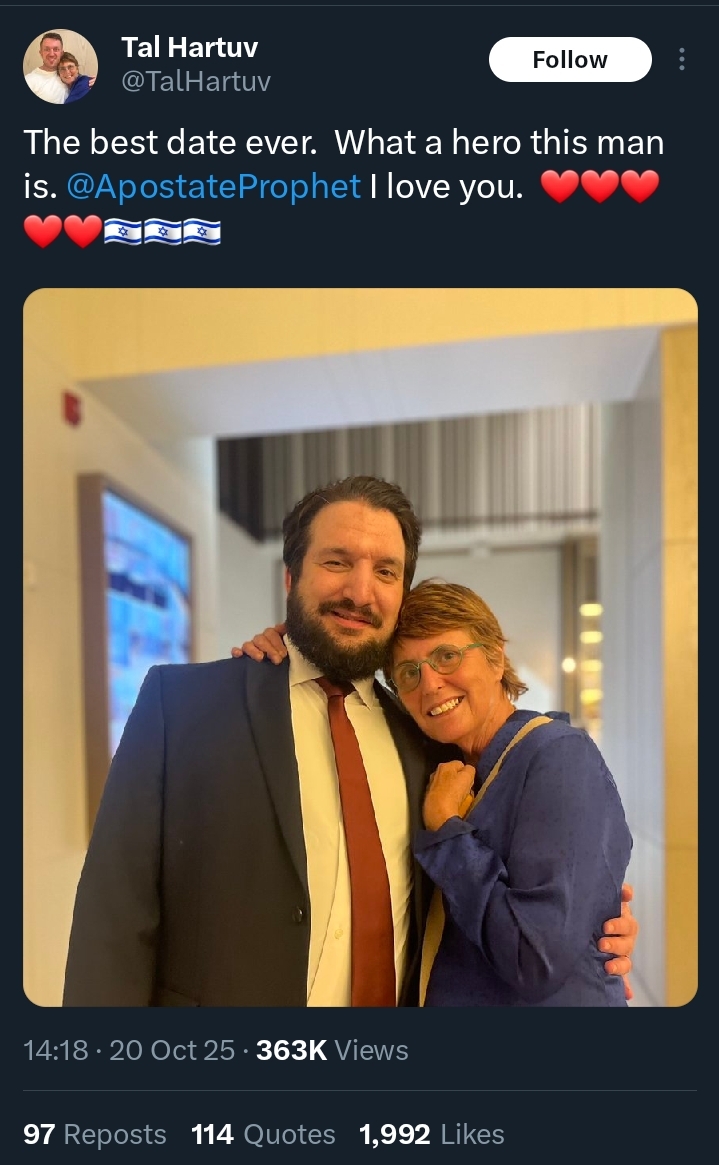719x1165 pixels.
Task: View the attached photo in full
Action: (360, 647)
